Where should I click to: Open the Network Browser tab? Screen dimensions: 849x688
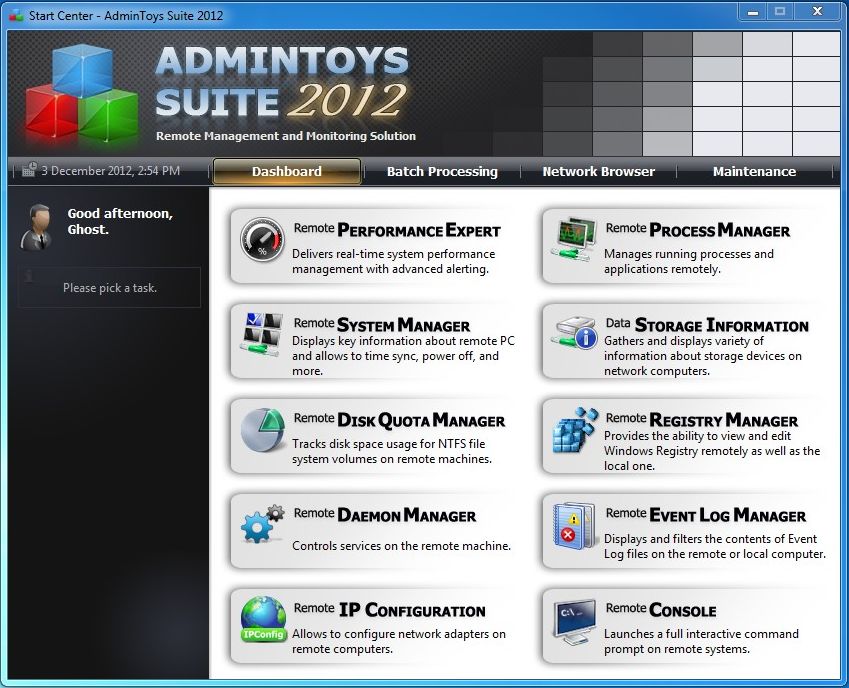599,172
